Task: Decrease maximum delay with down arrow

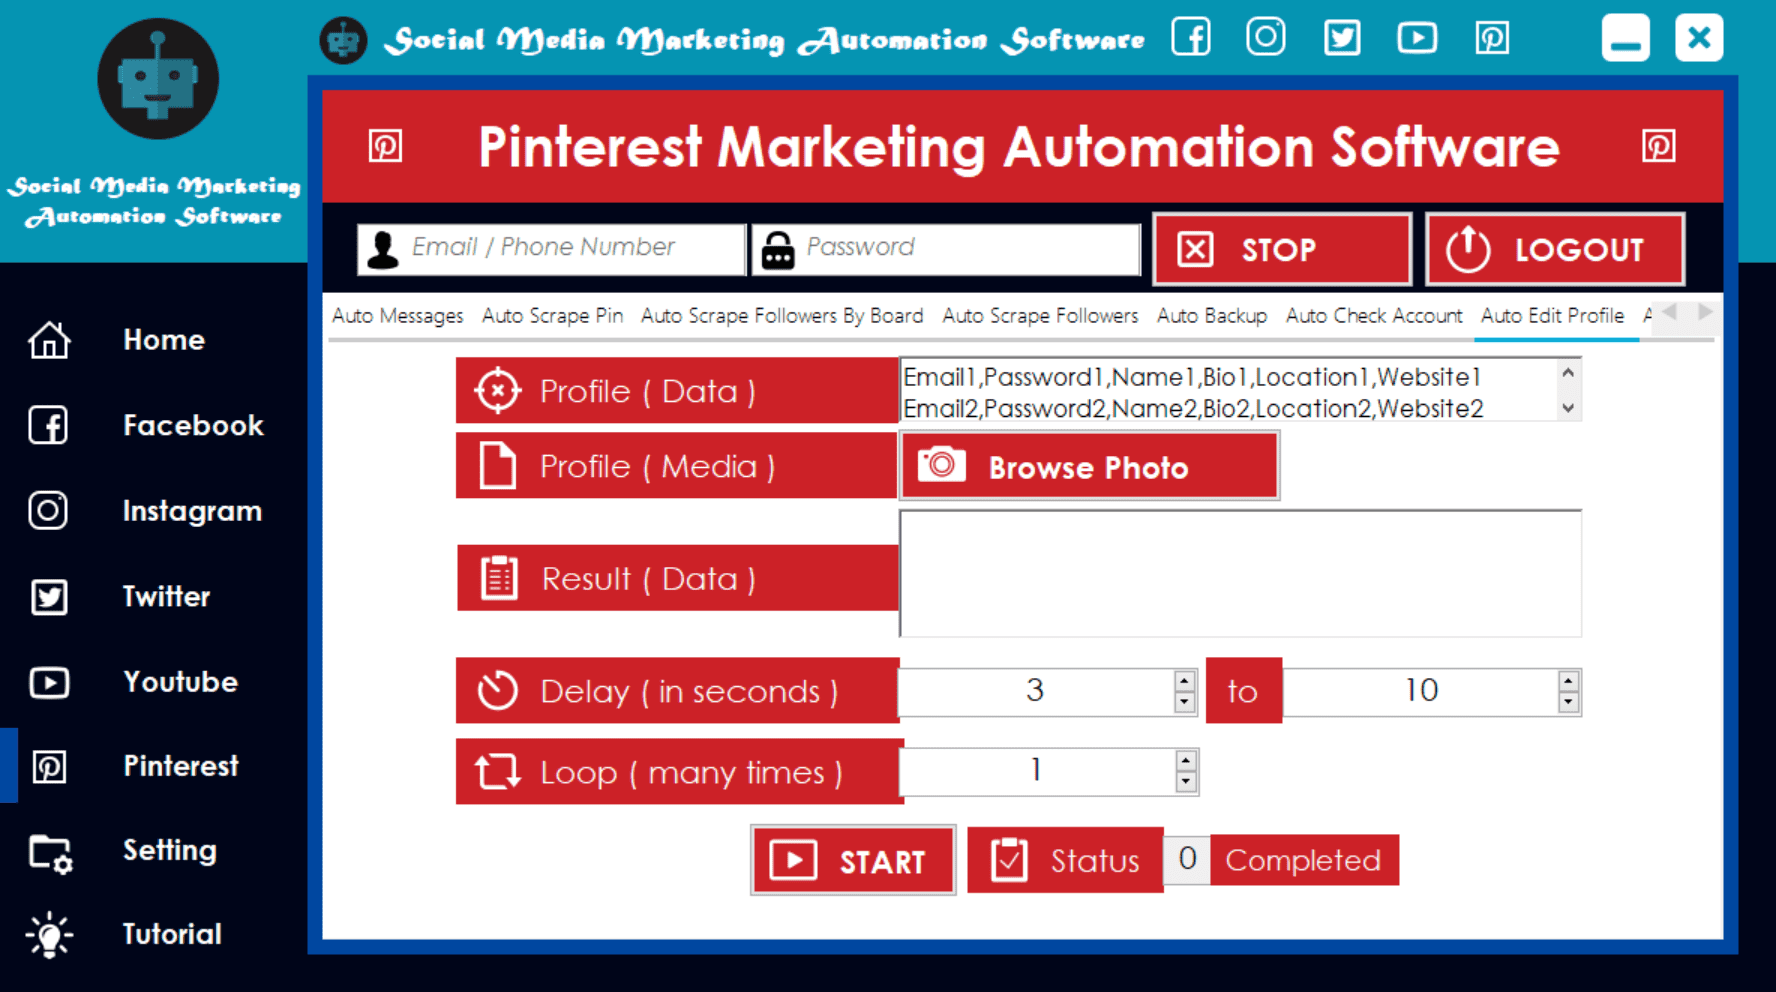Action: 1568,703
